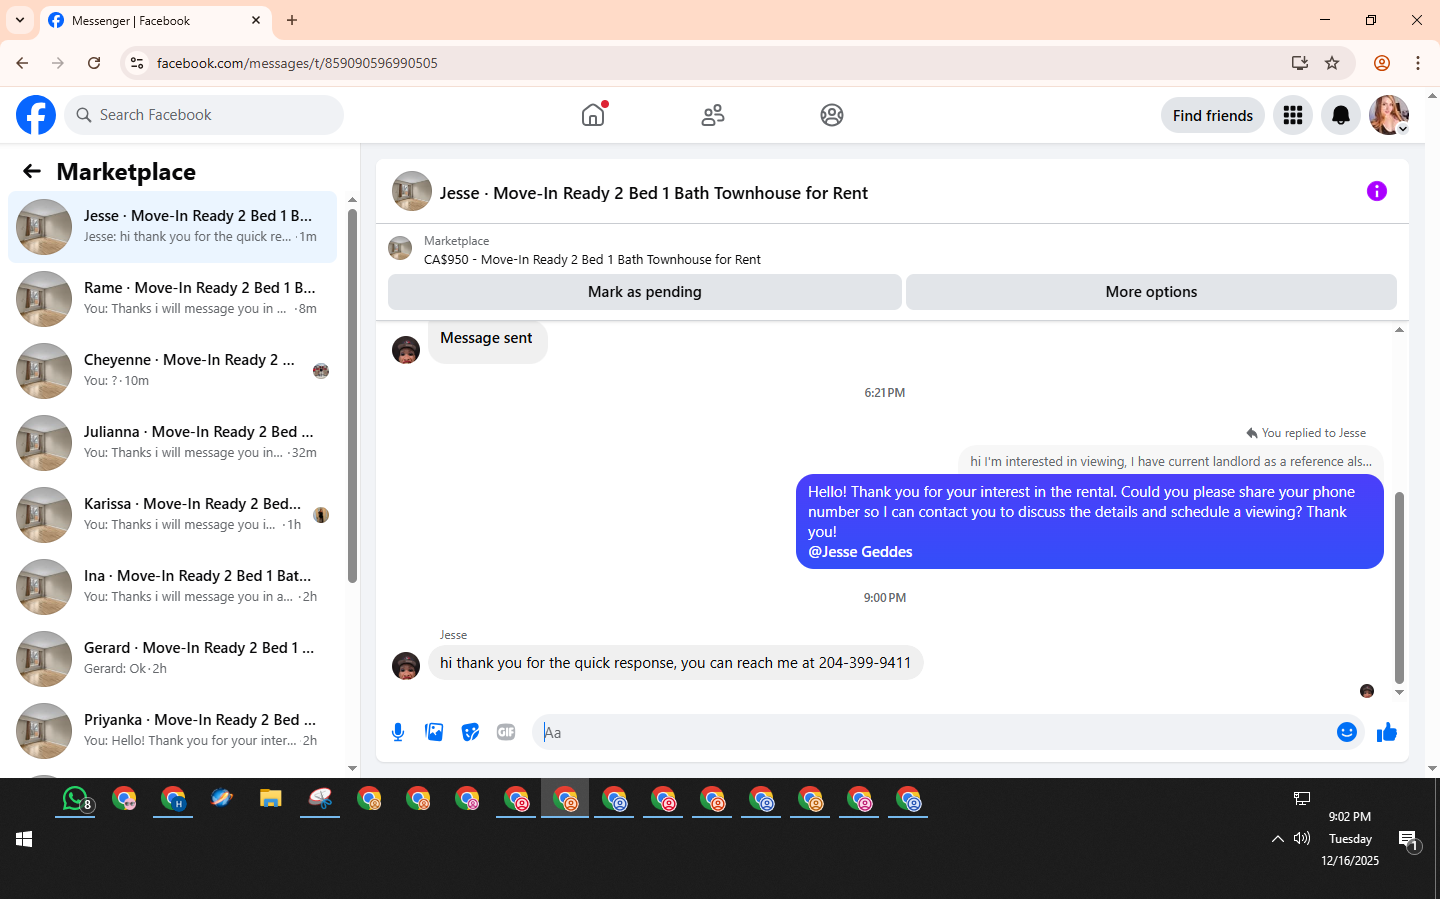The image size is (1440, 899).
Task: Open File Explorer from taskbar
Action: (x=271, y=799)
